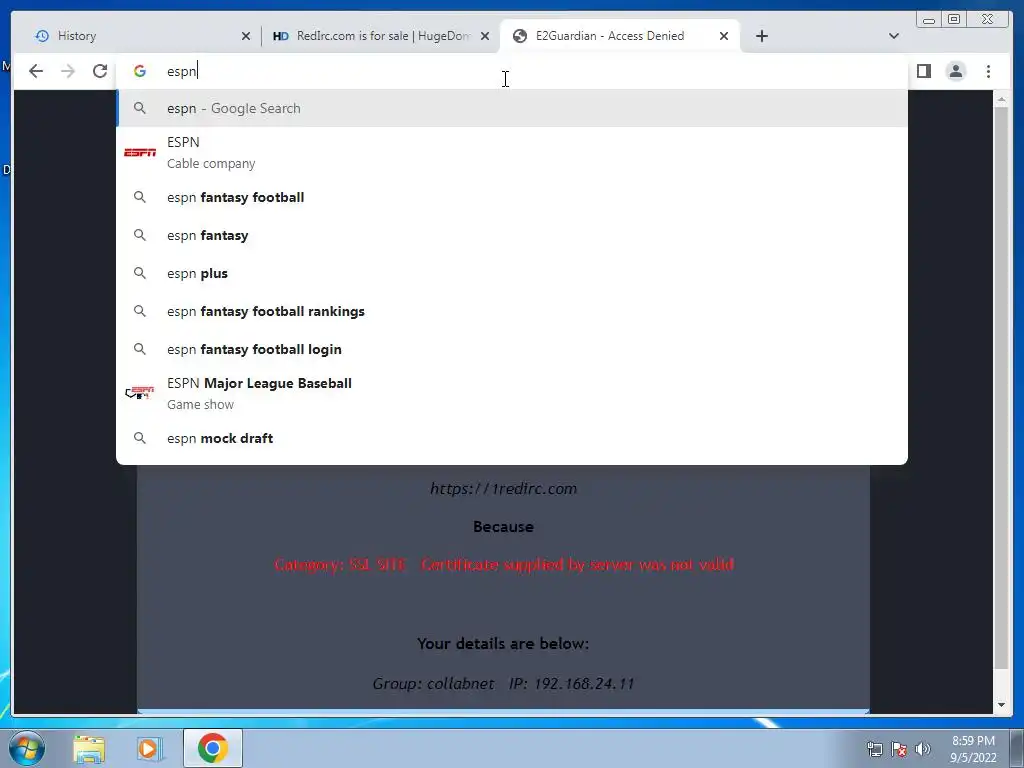Click the forward navigation arrow
Viewport: 1024px width, 768px height.
68,71
